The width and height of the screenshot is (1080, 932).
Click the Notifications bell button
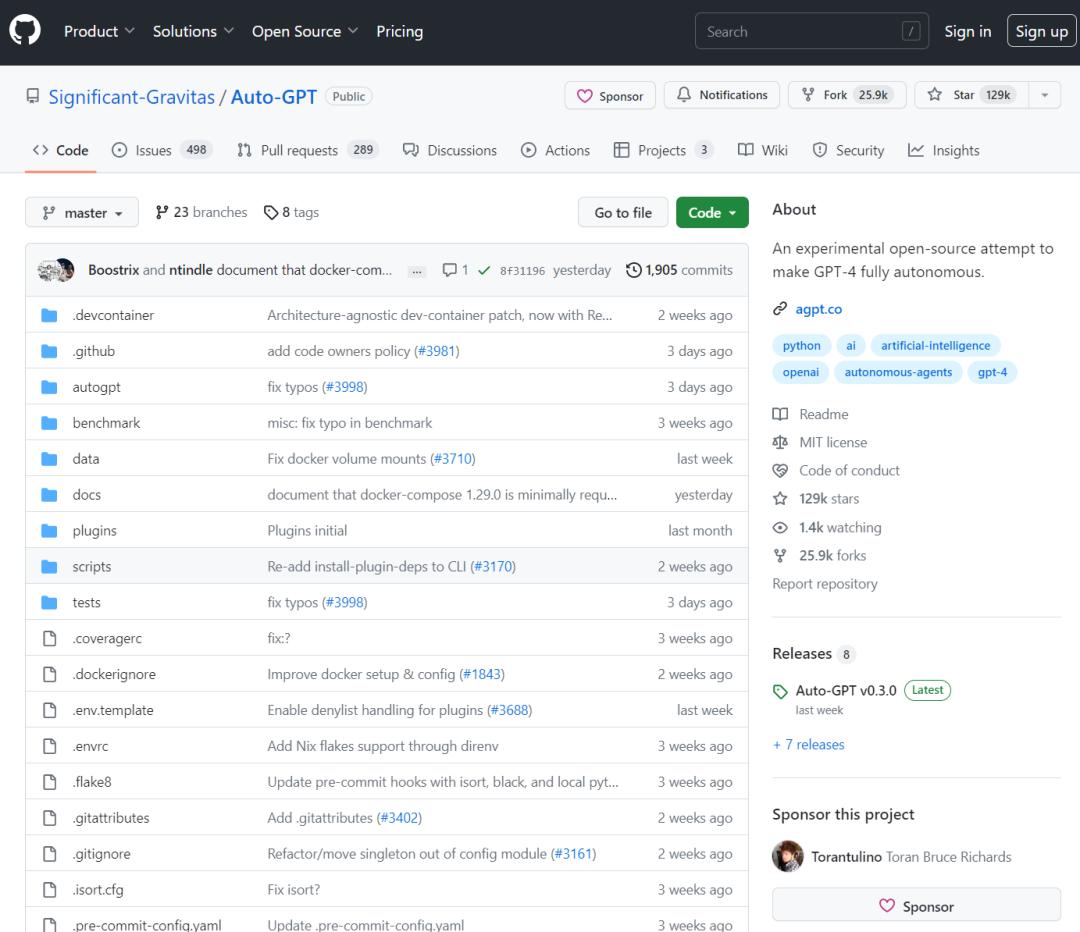tap(722, 96)
